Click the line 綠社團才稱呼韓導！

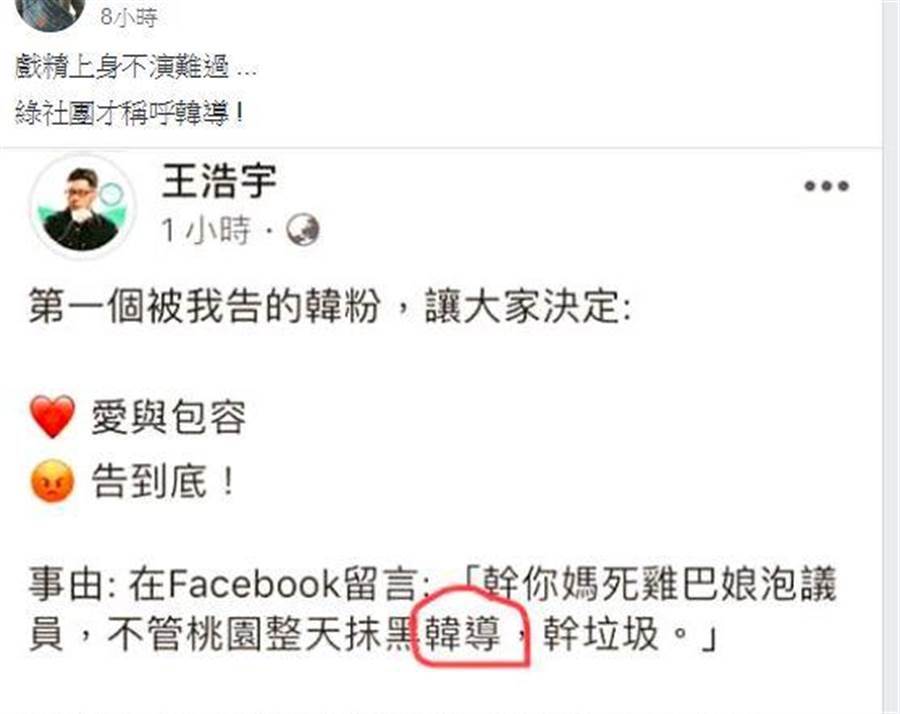click(x=130, y=112)
